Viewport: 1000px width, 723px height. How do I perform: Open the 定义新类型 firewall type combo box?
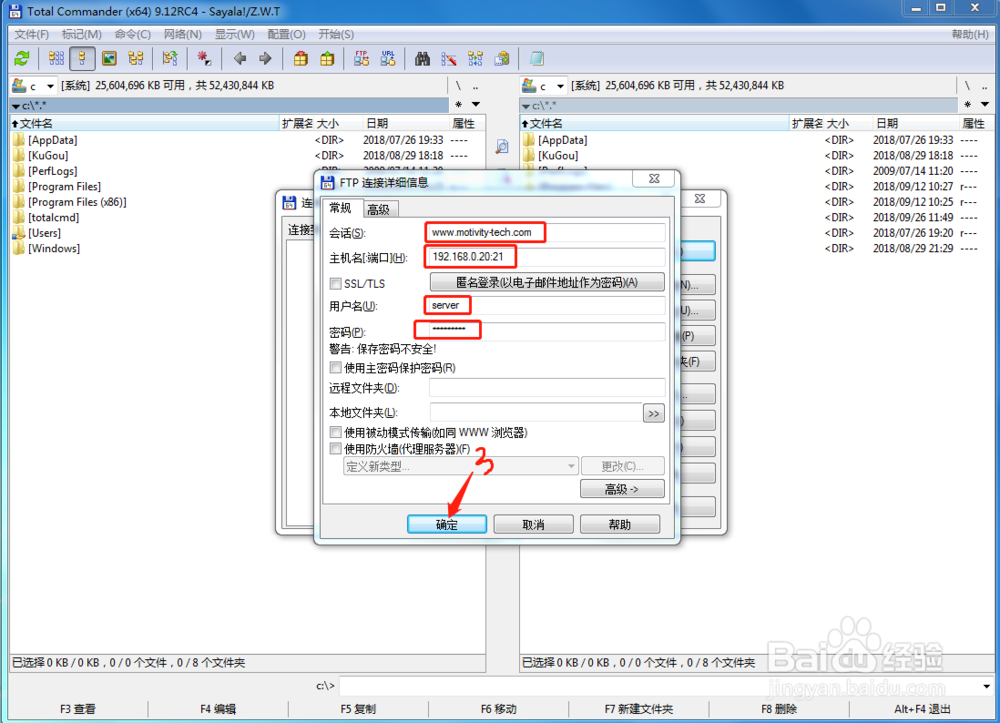(460, 466)
